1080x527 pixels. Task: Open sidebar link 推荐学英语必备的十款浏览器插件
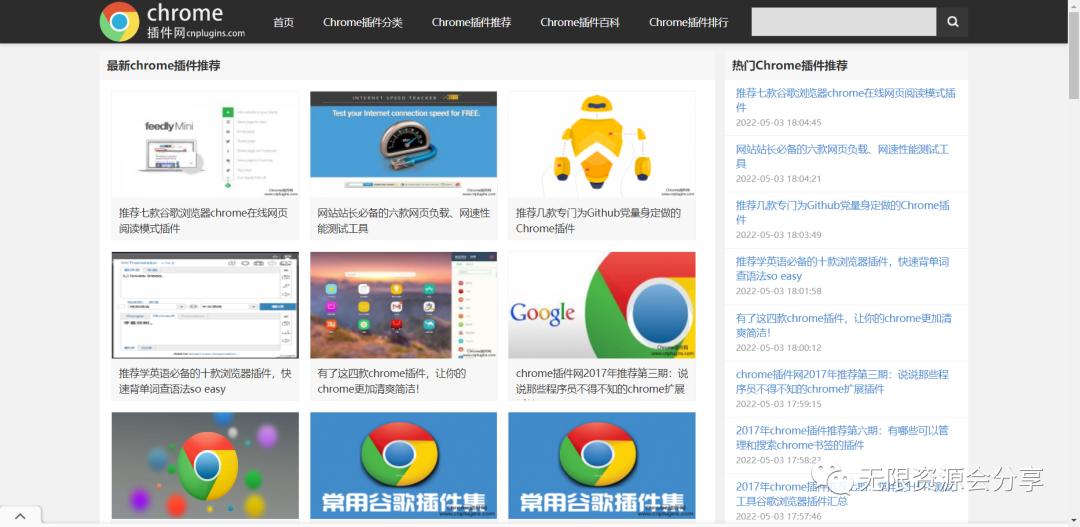(x=842, y=269)
